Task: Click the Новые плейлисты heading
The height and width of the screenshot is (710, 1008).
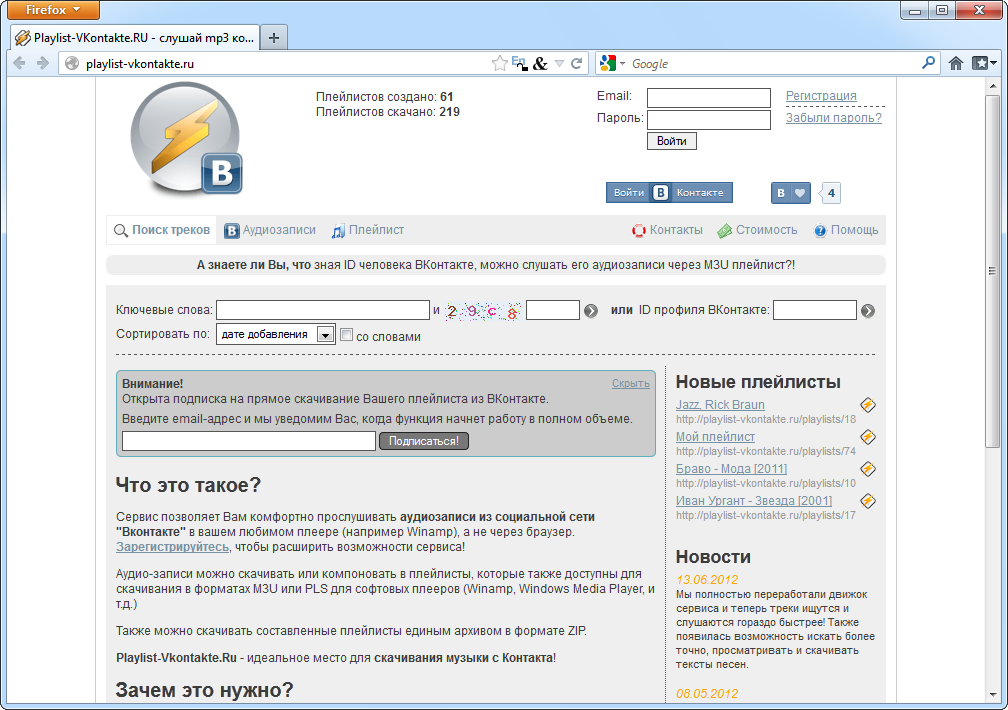Action: [758, 382]
